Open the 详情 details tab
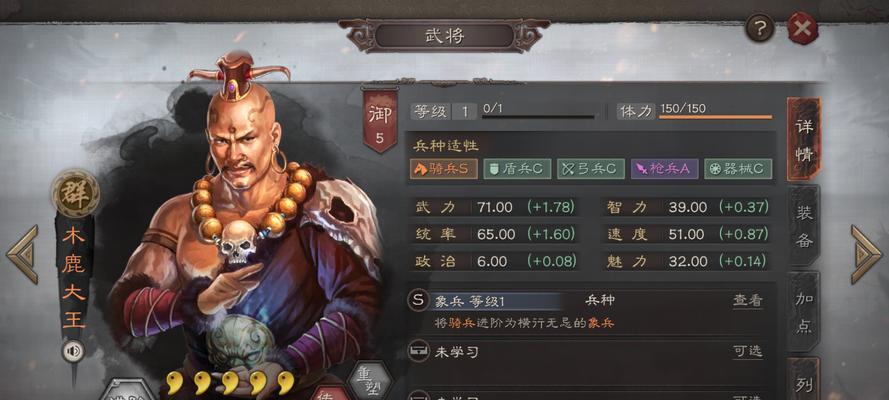The image size is (889, 400). tap(803, 139)
